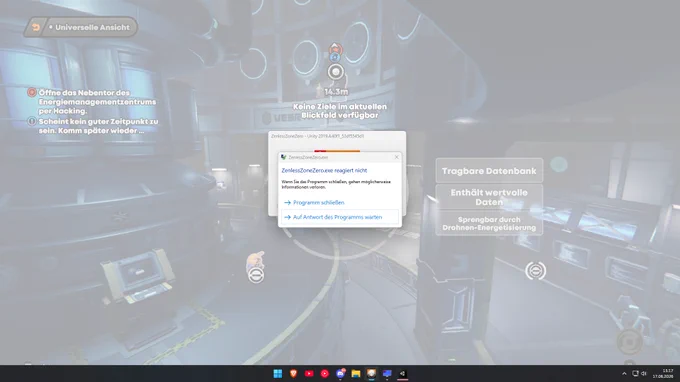Switch to the Zenless Zone Zero taskbar icon

pyautogui.click(x=372, y=373)
